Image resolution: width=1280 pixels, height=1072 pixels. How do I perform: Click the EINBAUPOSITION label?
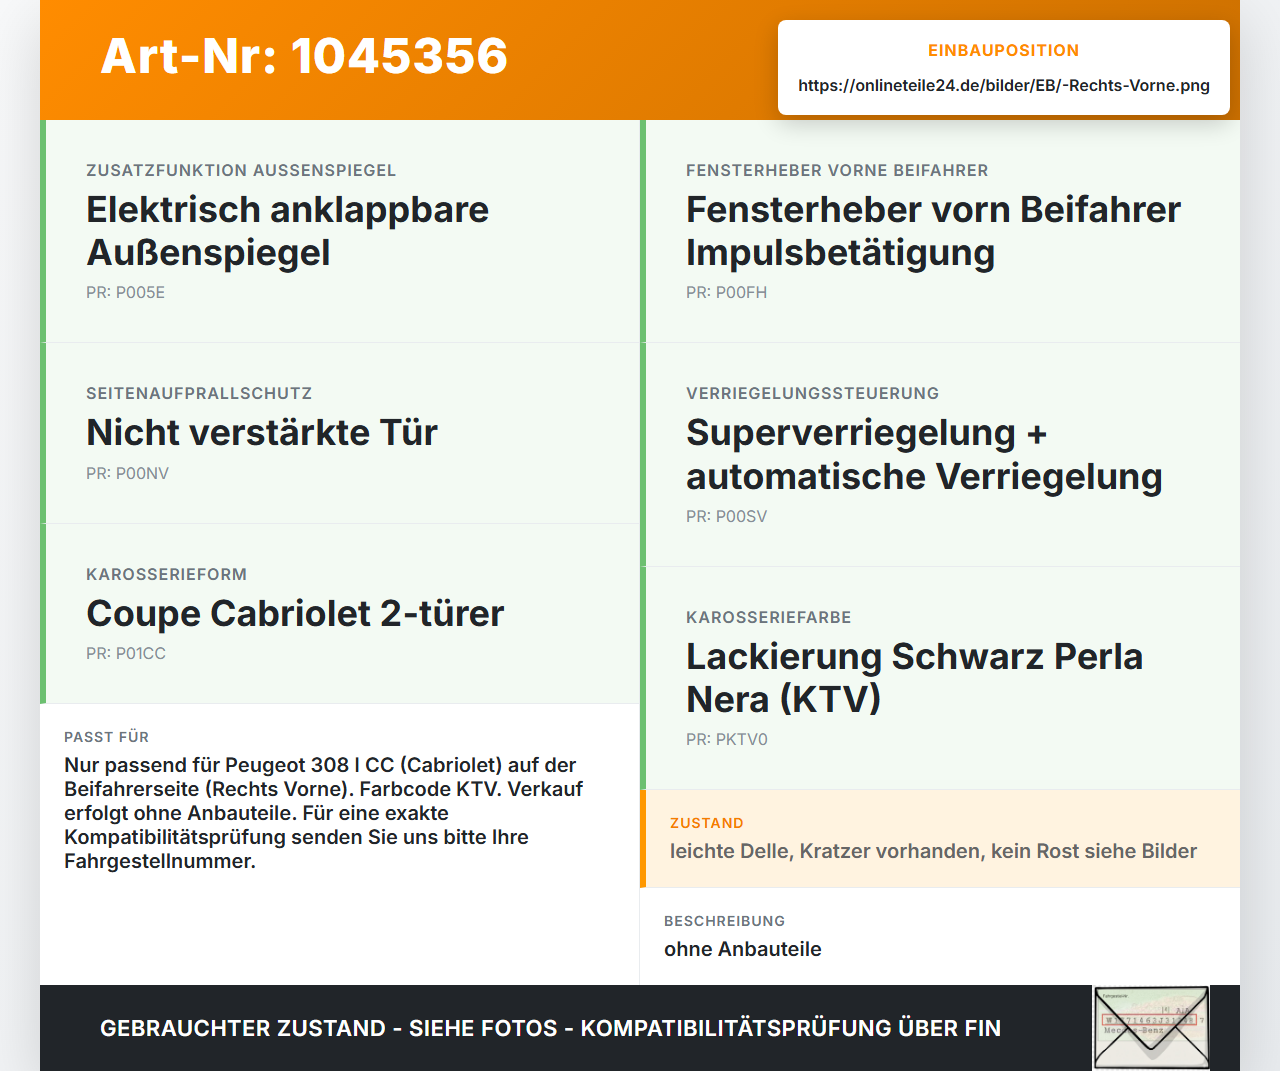click(x=1004, y=50)
